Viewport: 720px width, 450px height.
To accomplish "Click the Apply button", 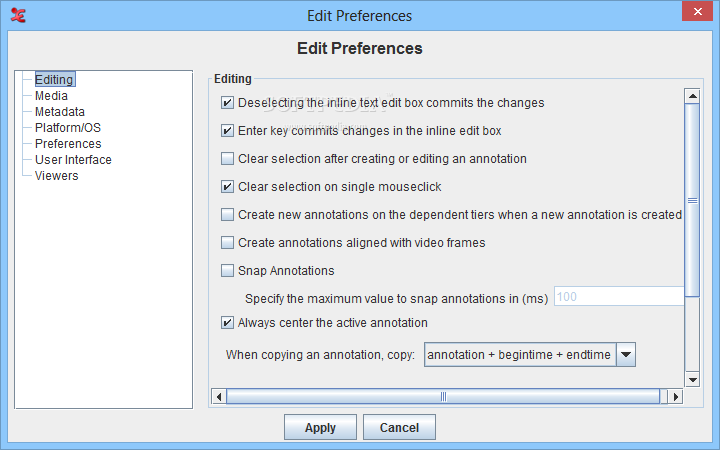I will [x=320, y=428].
